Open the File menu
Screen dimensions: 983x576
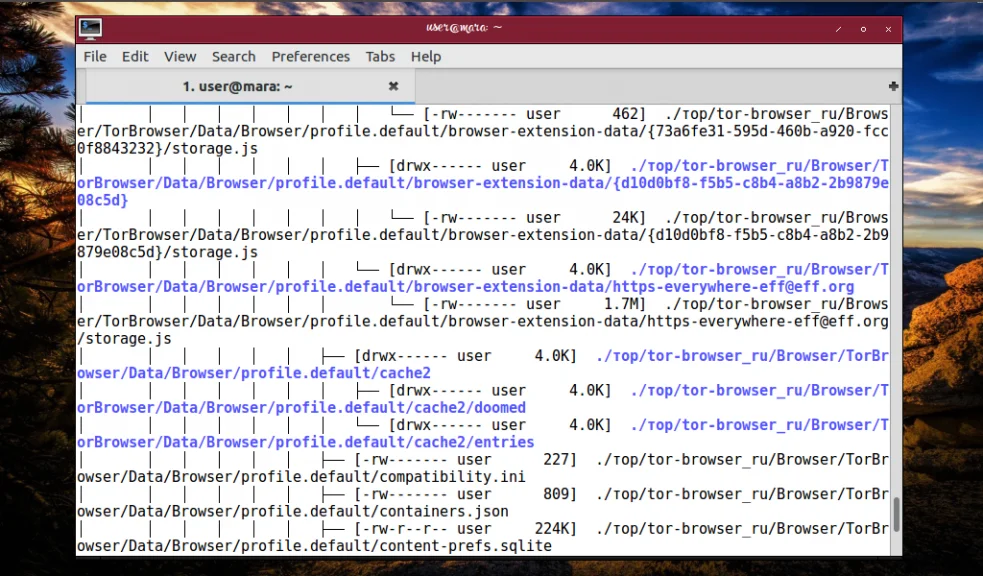(x=95, y=56)
